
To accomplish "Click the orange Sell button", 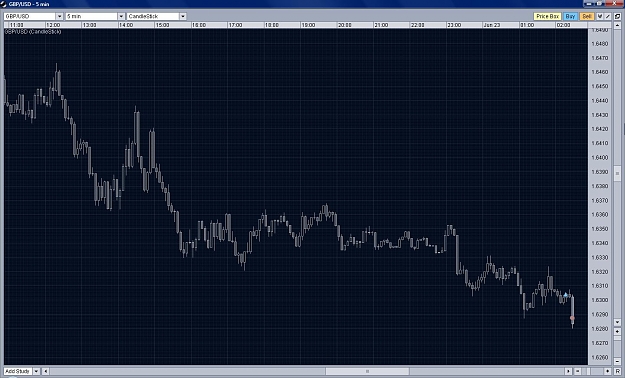I will pos(587,16).
